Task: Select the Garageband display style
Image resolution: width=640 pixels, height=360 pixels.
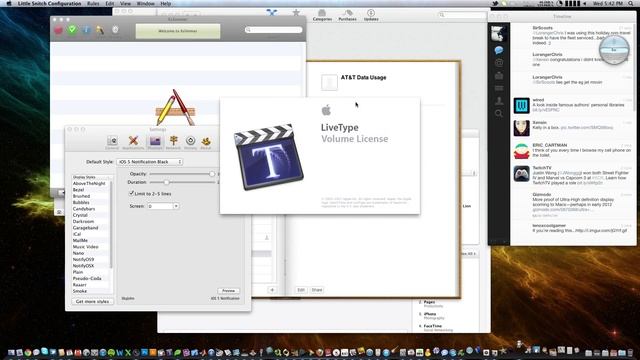Action: 85,228
